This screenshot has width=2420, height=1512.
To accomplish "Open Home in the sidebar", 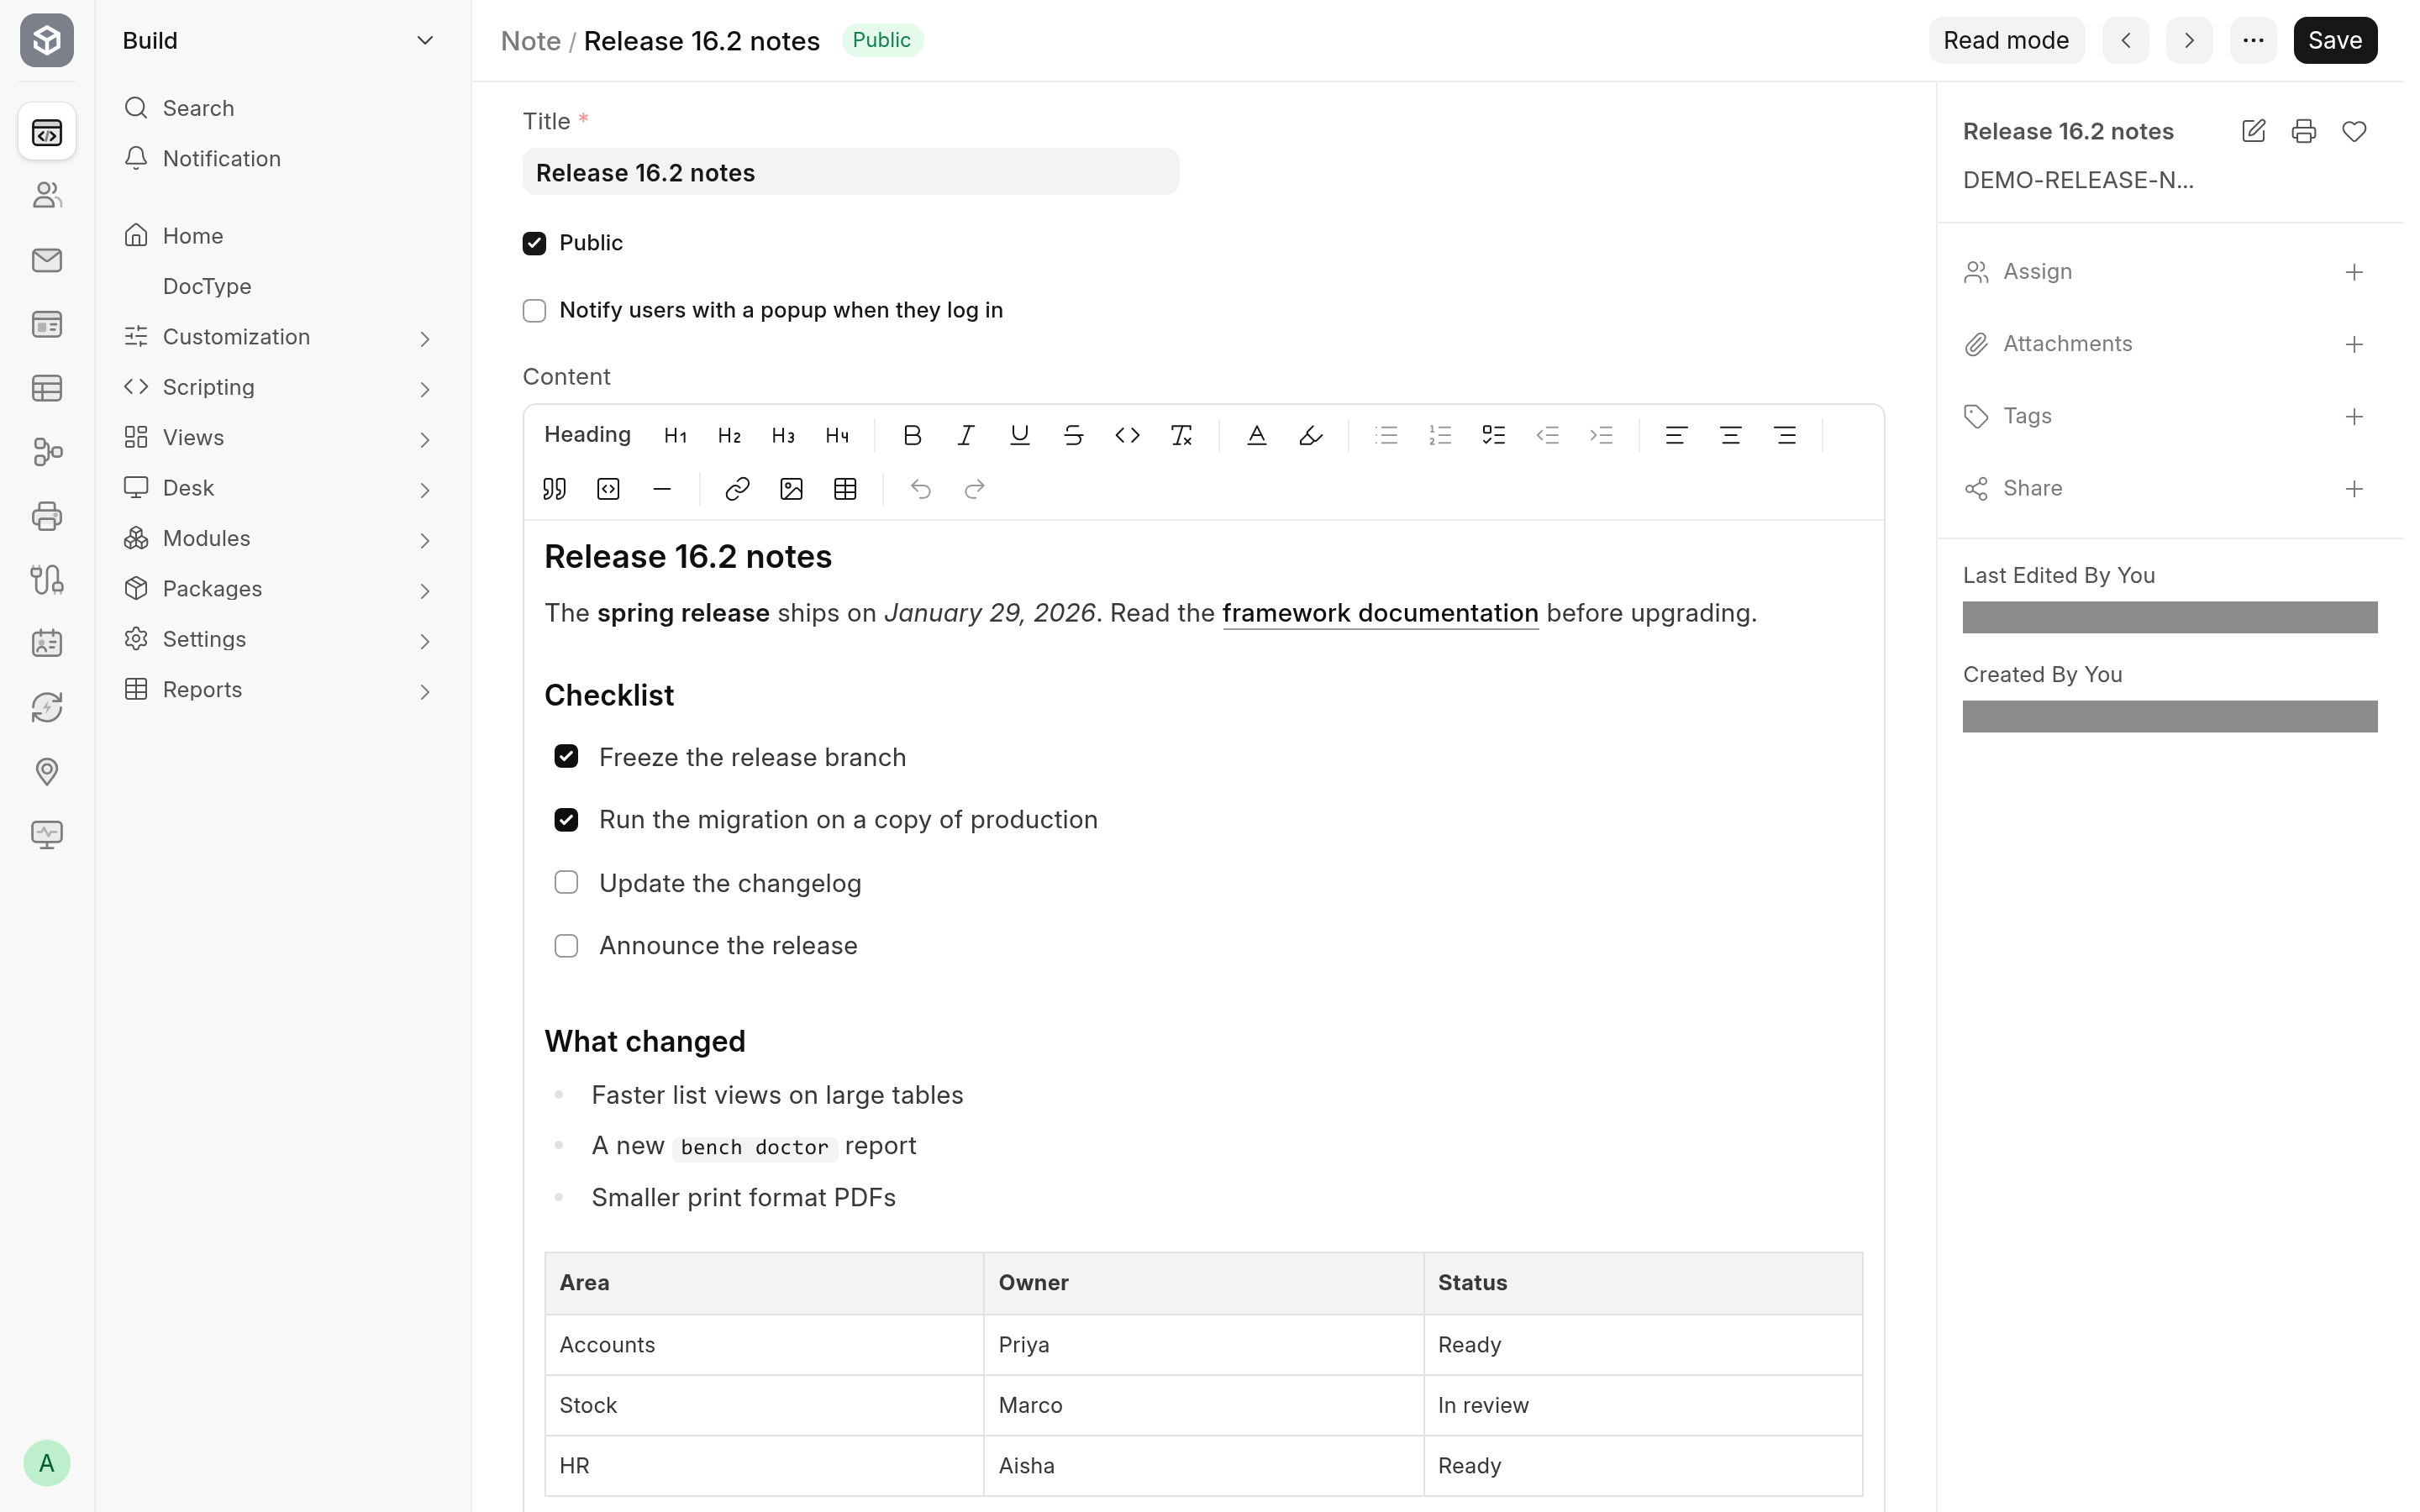I will (x=278, y=236).
